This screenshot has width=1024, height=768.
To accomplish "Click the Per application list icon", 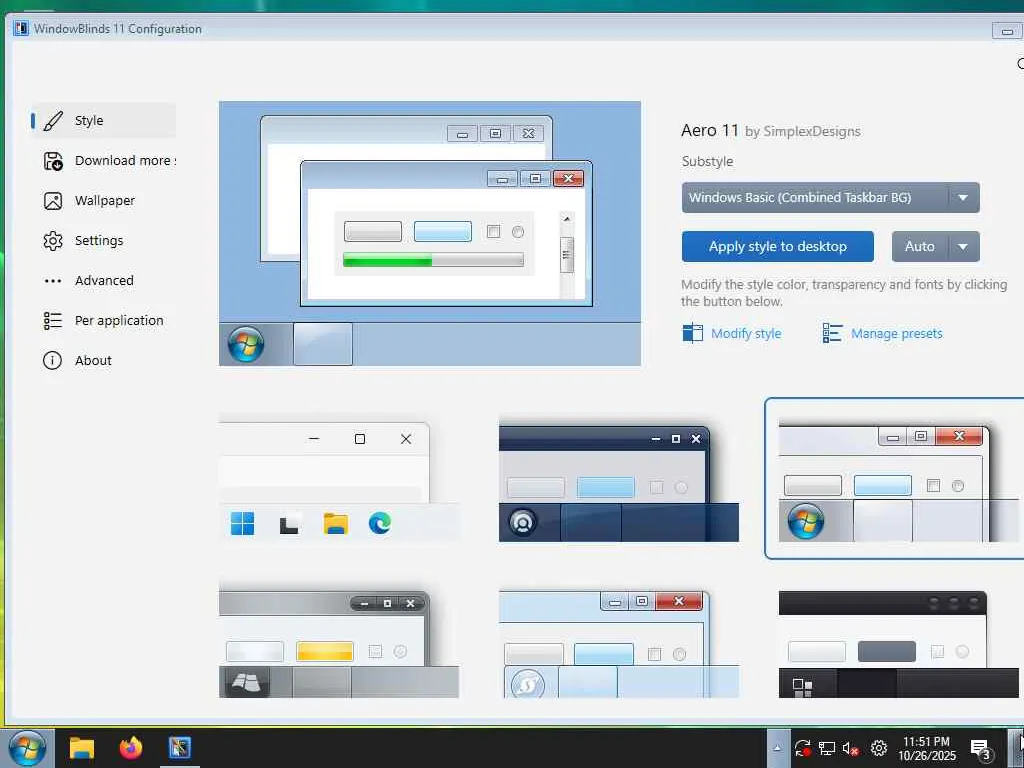I will tap(53, 320).
